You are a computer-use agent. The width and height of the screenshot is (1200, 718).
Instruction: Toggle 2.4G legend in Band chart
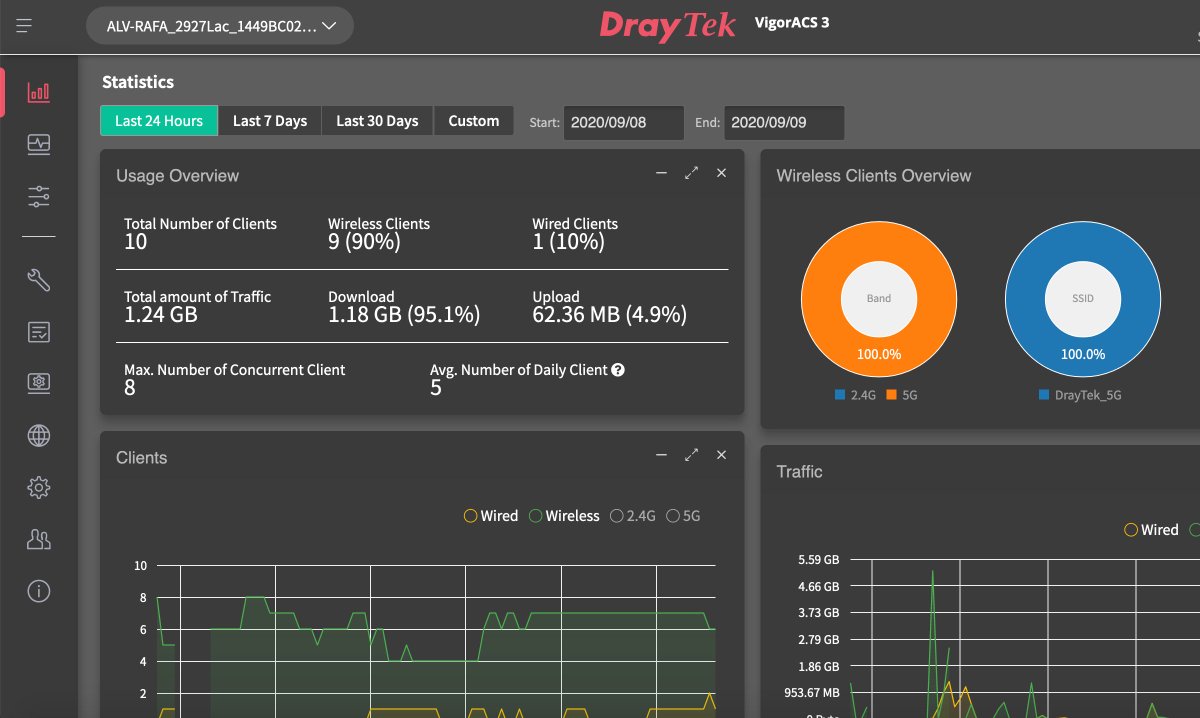[855, 395]
